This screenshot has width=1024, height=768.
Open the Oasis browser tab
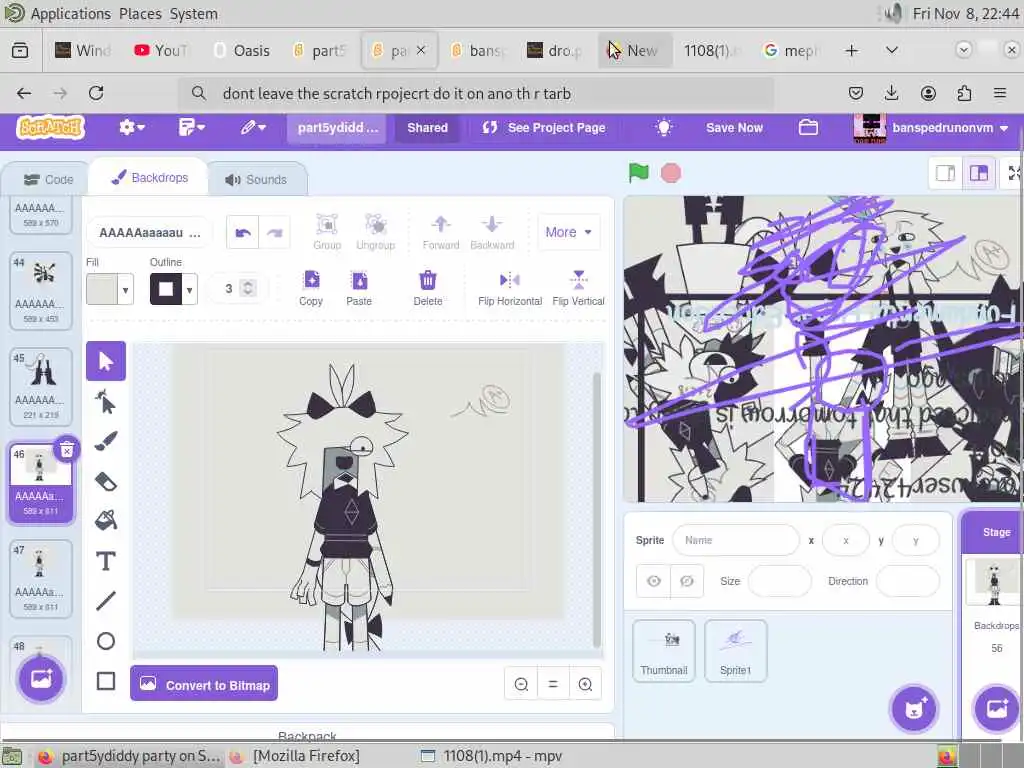pyautogui.click(x=242, y=50)
